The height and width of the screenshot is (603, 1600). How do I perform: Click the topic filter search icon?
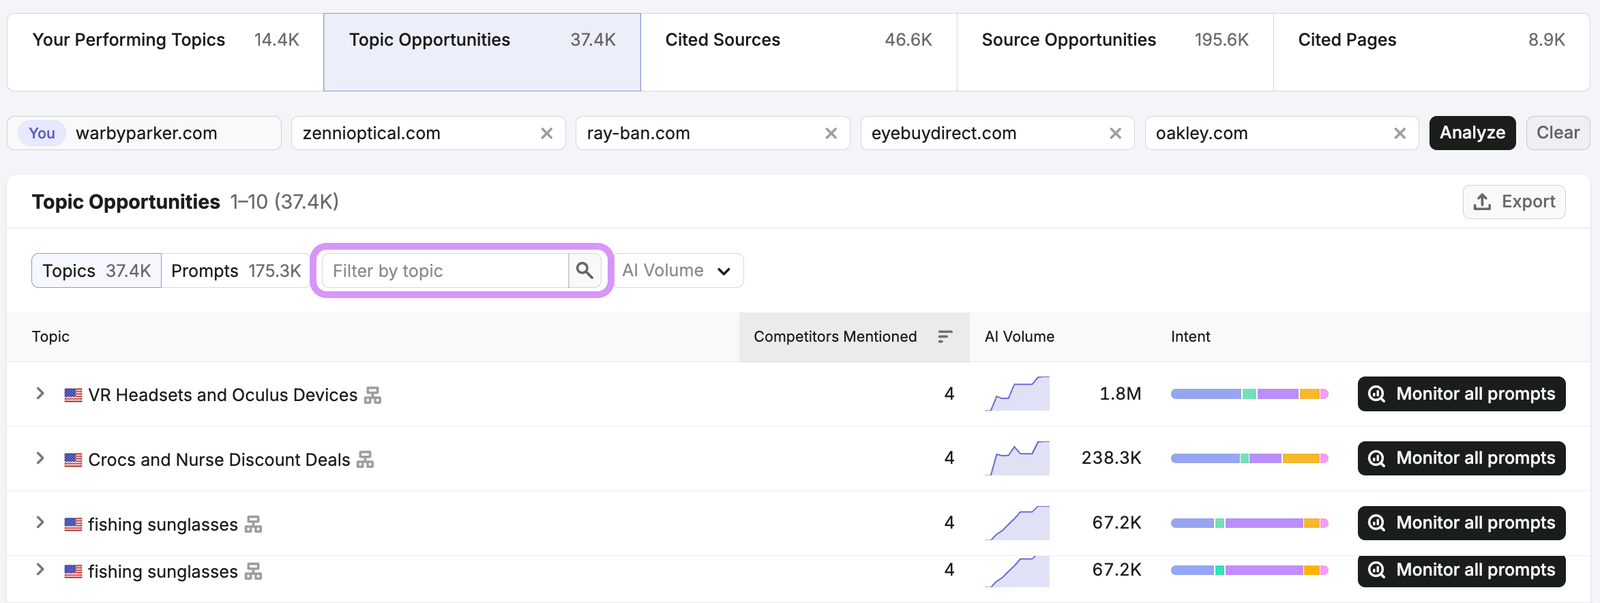[585, 271]
